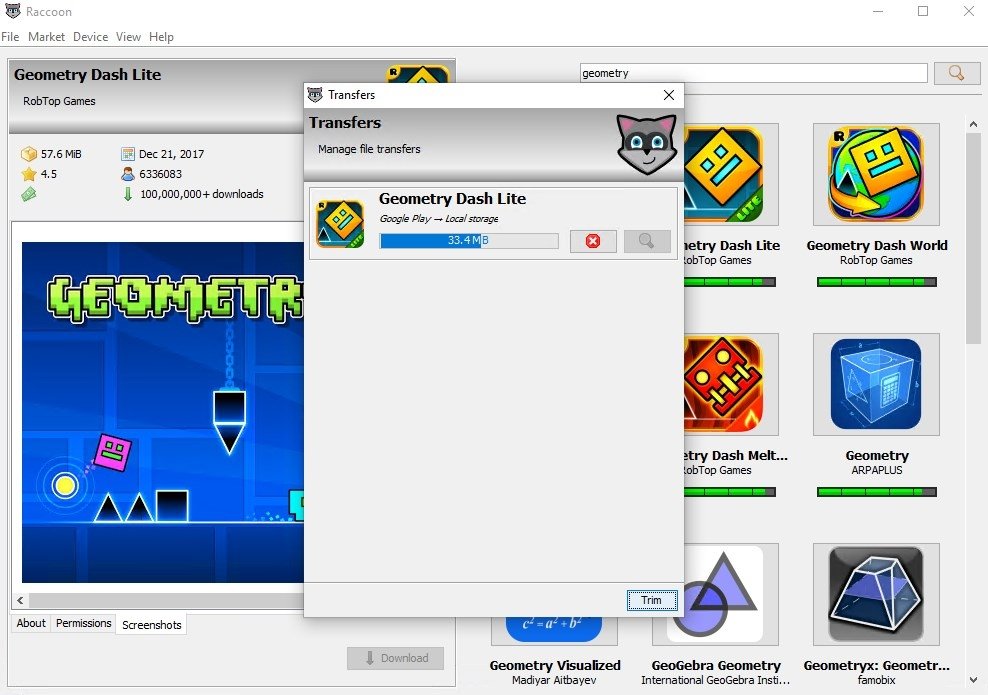
Task: Click the RobTop Games developer text in the details panel
Action: tap(59, 101)
